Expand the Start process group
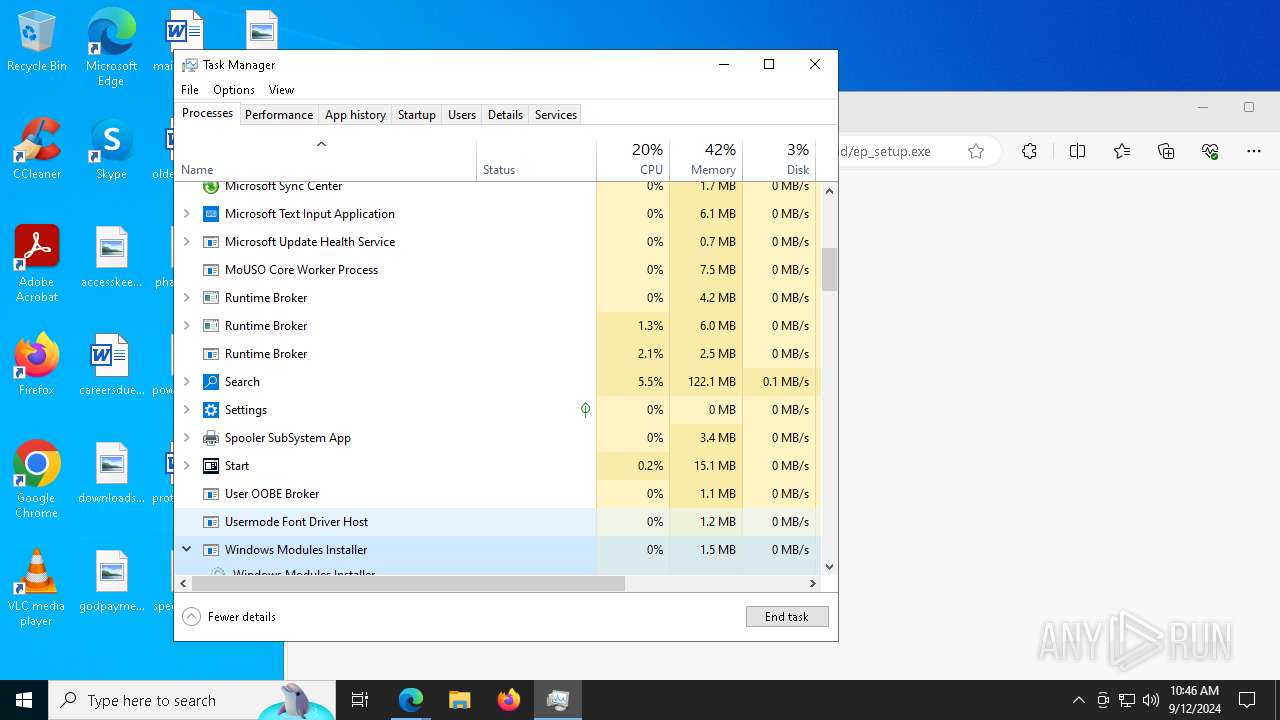The width and height of the screenshot is (1280, 720). point(186,466)
